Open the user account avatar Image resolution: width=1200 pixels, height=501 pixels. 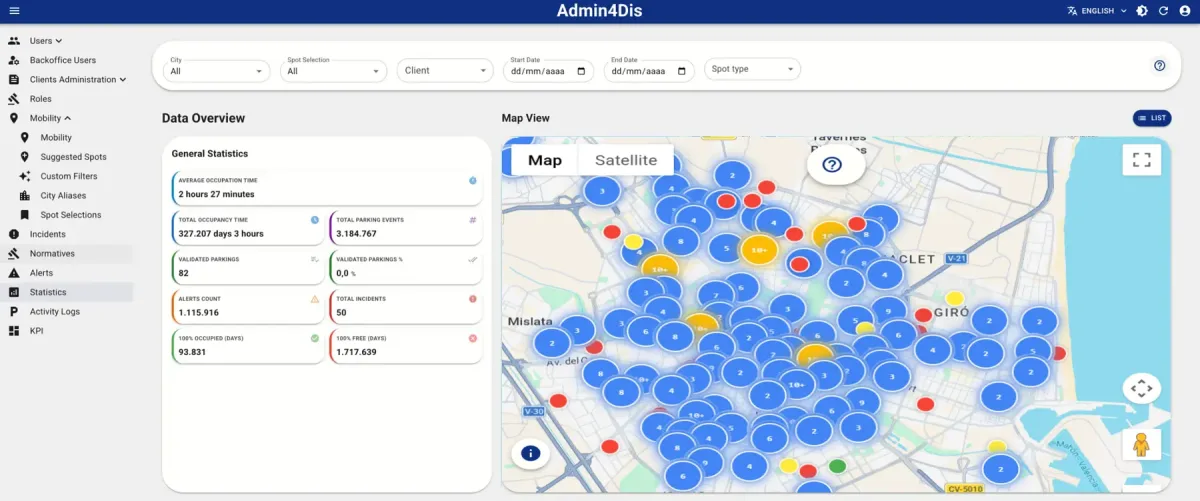pyautogui.click(x=1185, y=11)
